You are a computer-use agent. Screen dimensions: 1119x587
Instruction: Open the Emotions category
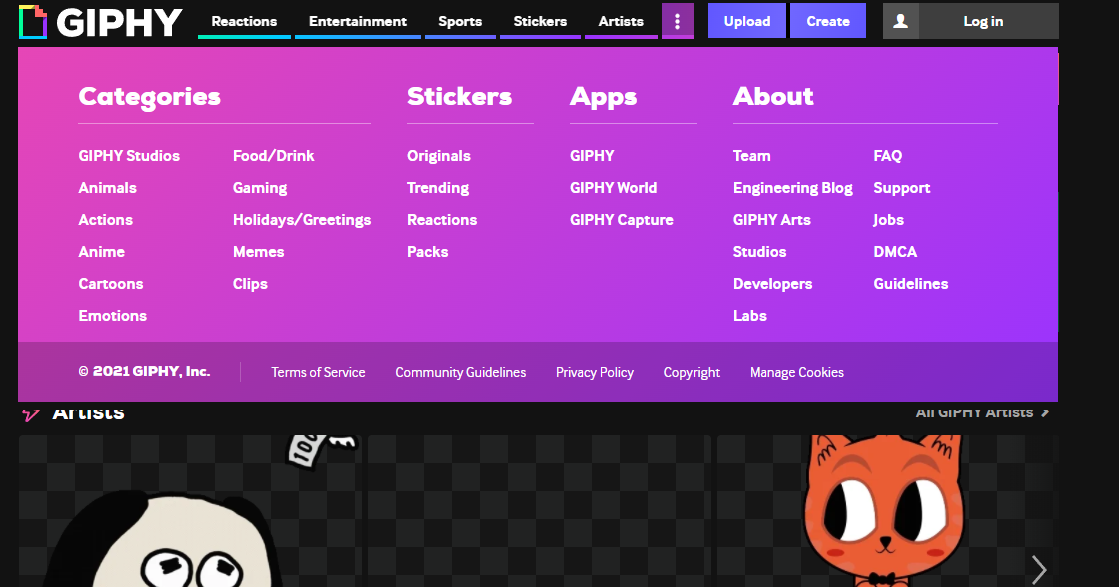point(113,316)
